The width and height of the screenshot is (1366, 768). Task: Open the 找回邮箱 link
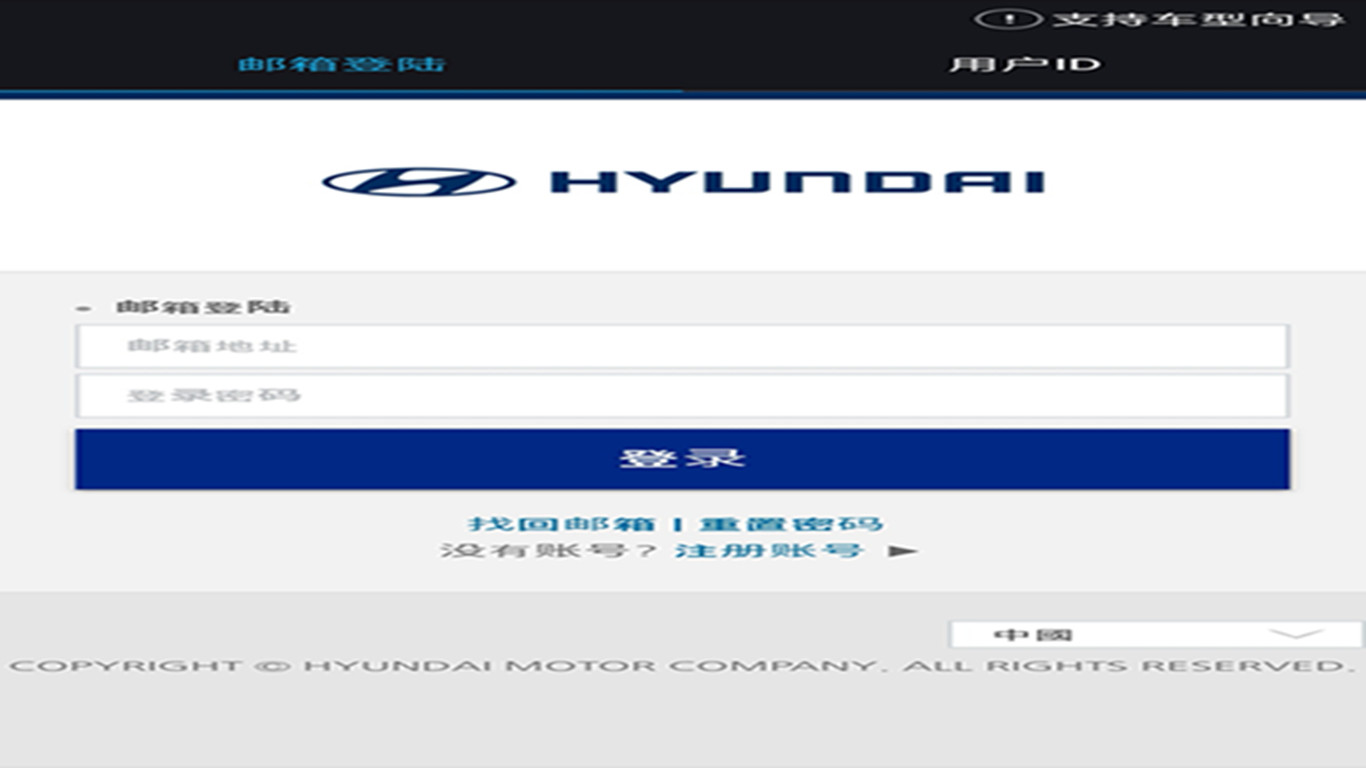(562, 524)
